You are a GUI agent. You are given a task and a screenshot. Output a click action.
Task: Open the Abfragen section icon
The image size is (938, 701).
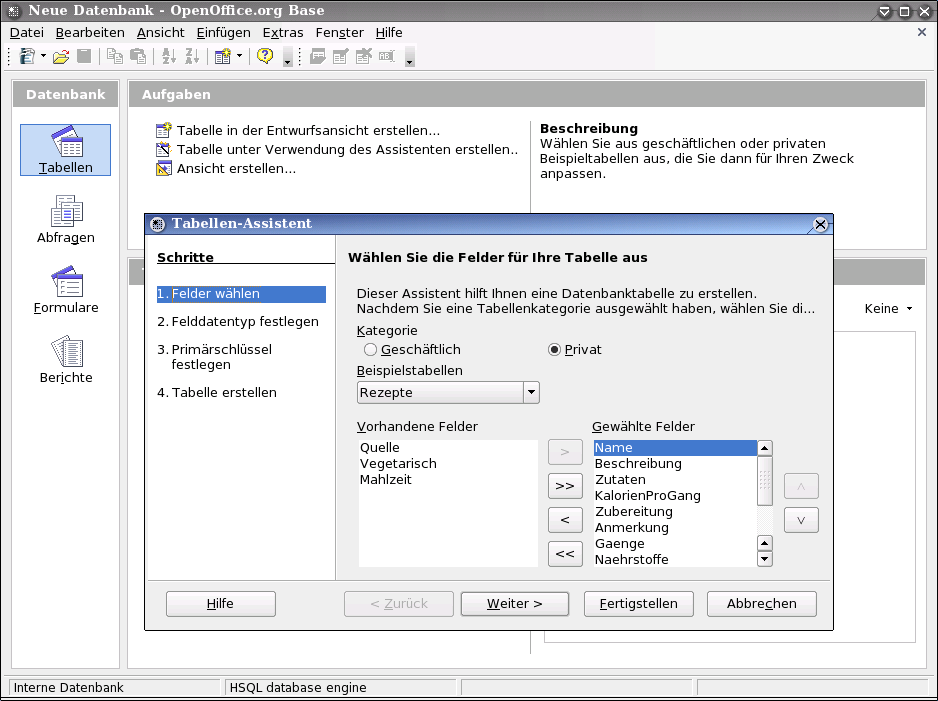tap(66, 219)
